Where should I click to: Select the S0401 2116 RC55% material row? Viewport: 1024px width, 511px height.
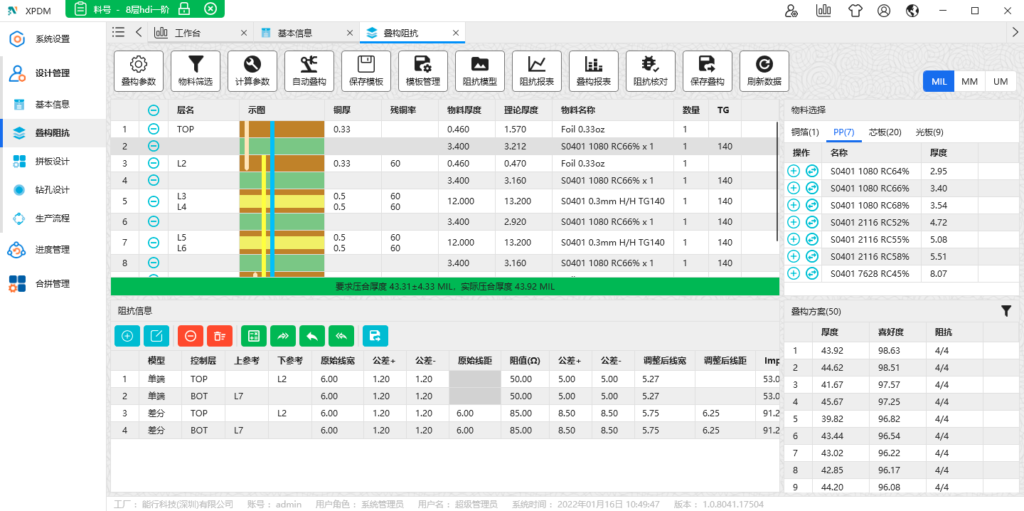[x=868, y=239]
